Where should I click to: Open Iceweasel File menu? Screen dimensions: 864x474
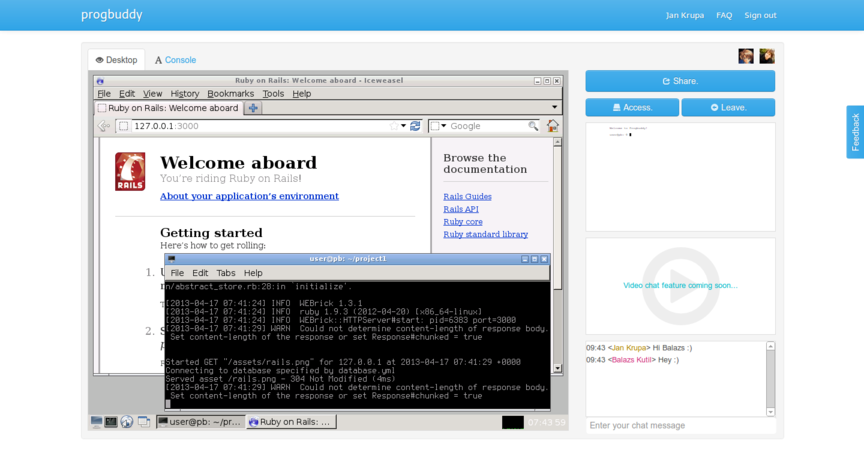tap(104, 94)
